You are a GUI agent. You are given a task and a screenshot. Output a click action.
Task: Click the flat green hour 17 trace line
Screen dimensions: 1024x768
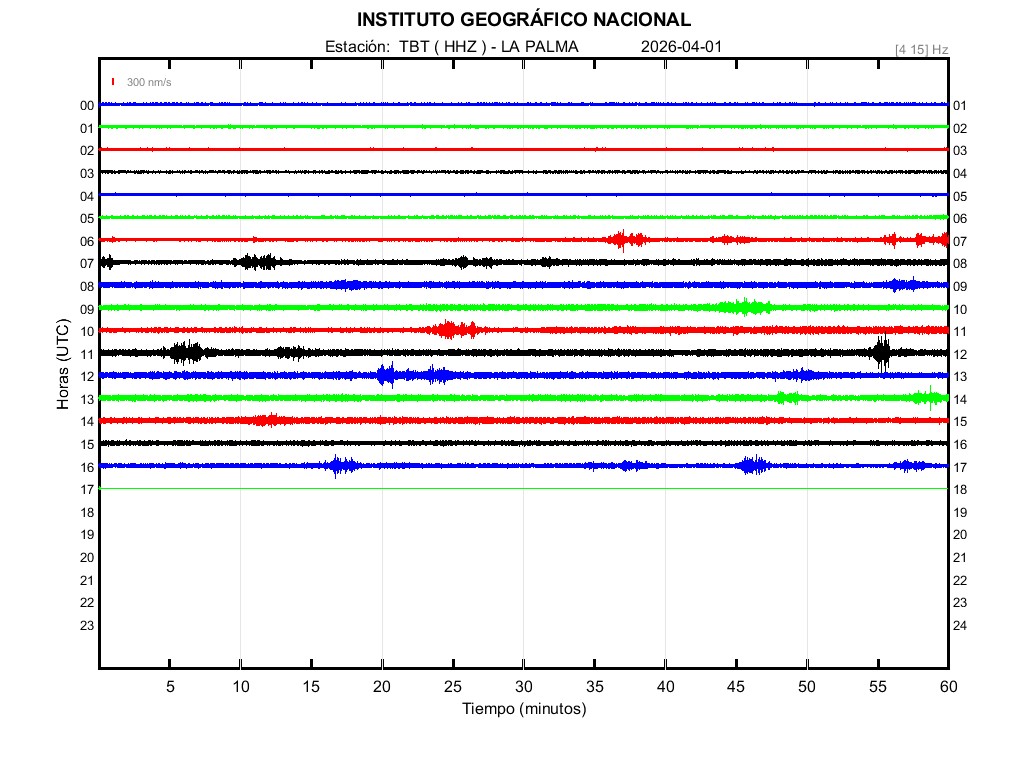(x=523, y=488)
